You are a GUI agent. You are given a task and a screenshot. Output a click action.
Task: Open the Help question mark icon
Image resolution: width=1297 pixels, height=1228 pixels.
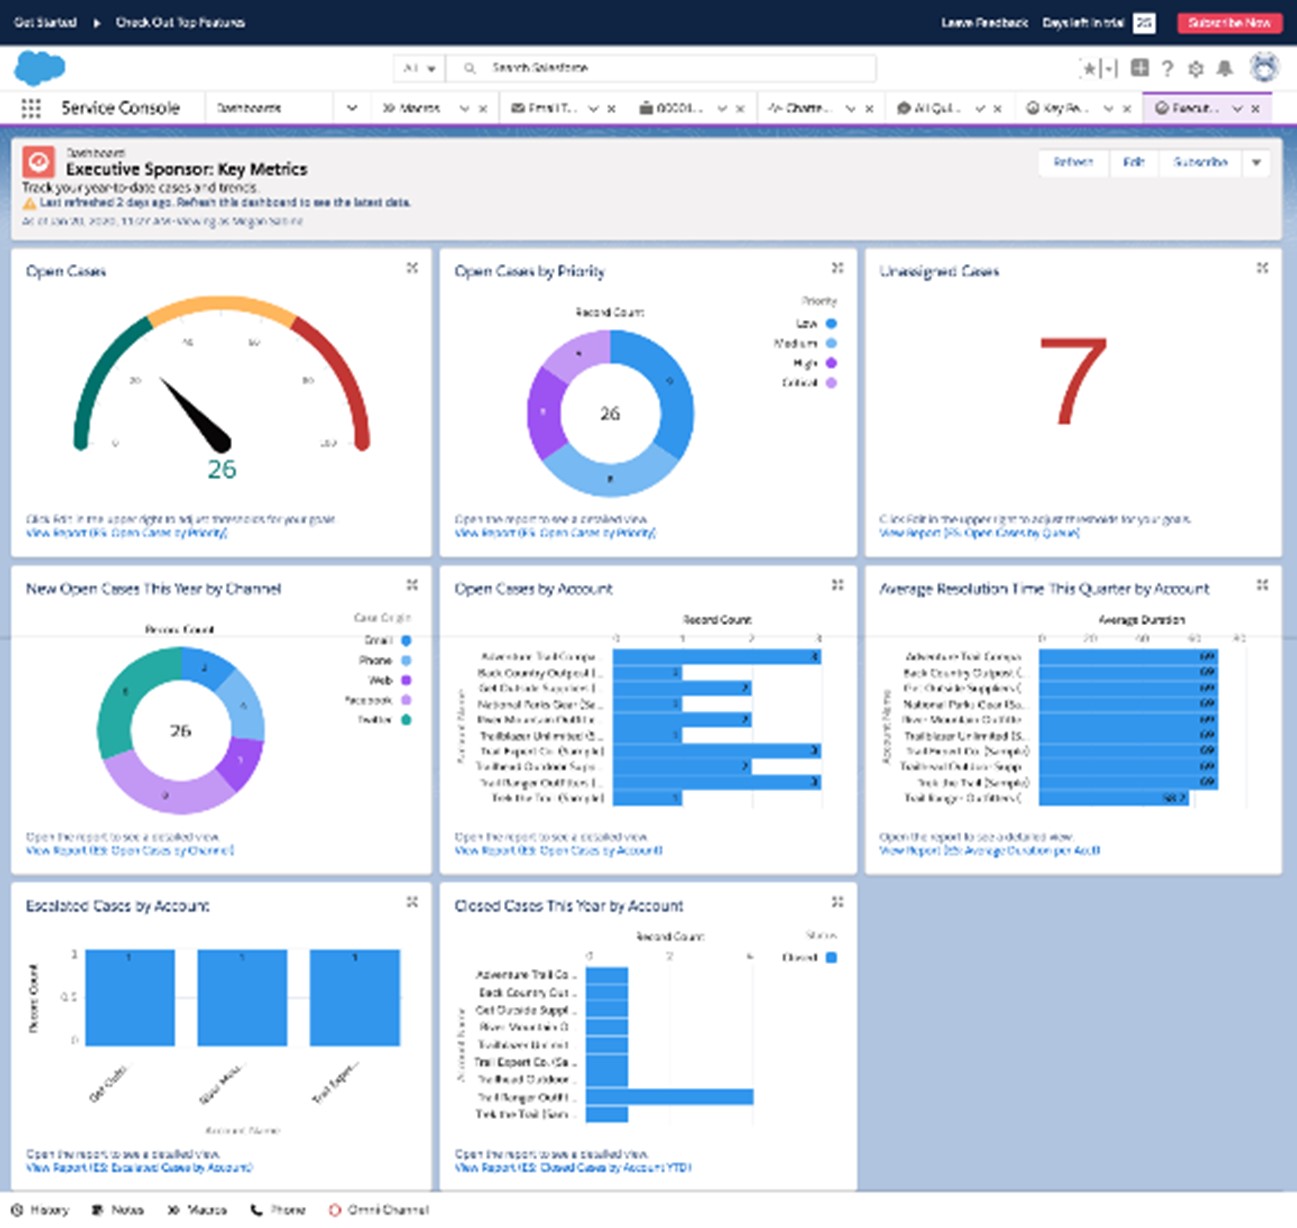pos(1166,68)
